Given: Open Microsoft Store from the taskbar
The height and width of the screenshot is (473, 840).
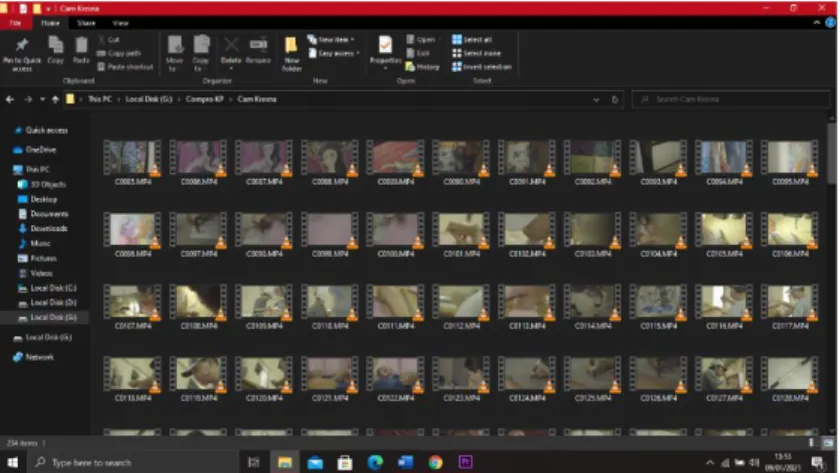Looking at the screenshot, I should pos(345,462).
